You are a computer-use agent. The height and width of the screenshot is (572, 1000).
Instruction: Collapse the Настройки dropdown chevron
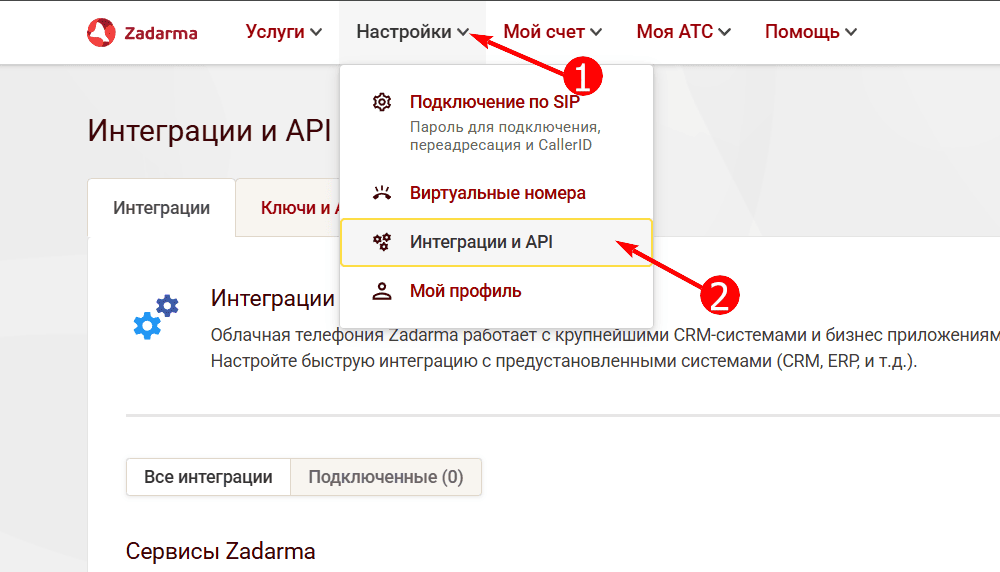click(463, 32)
